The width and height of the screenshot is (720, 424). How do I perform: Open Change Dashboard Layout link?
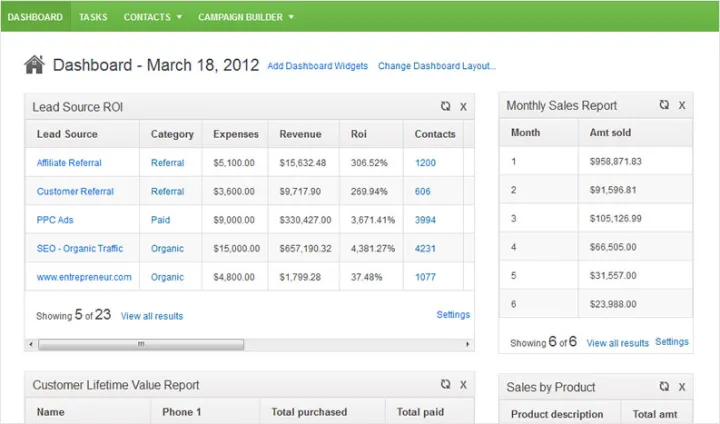pyautogui.click(x=436, y=66)
